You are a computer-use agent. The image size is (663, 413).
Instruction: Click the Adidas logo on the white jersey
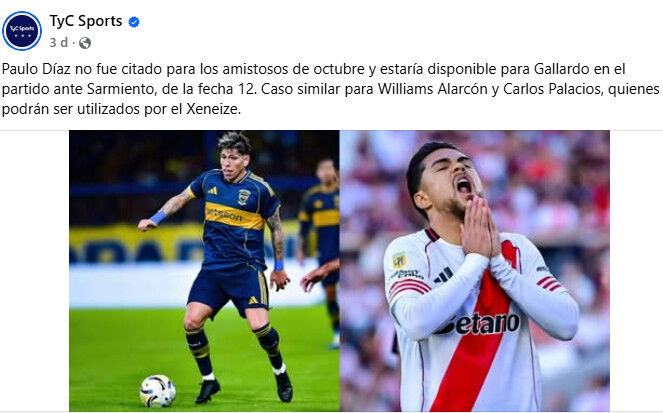pos(443,275)
